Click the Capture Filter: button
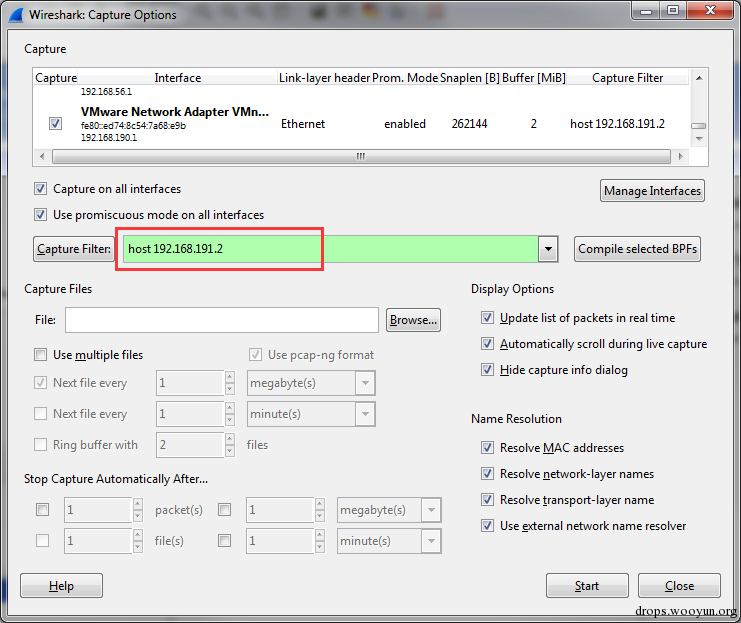The height and width of the screenshot is (623, 741). coord(74,249)
